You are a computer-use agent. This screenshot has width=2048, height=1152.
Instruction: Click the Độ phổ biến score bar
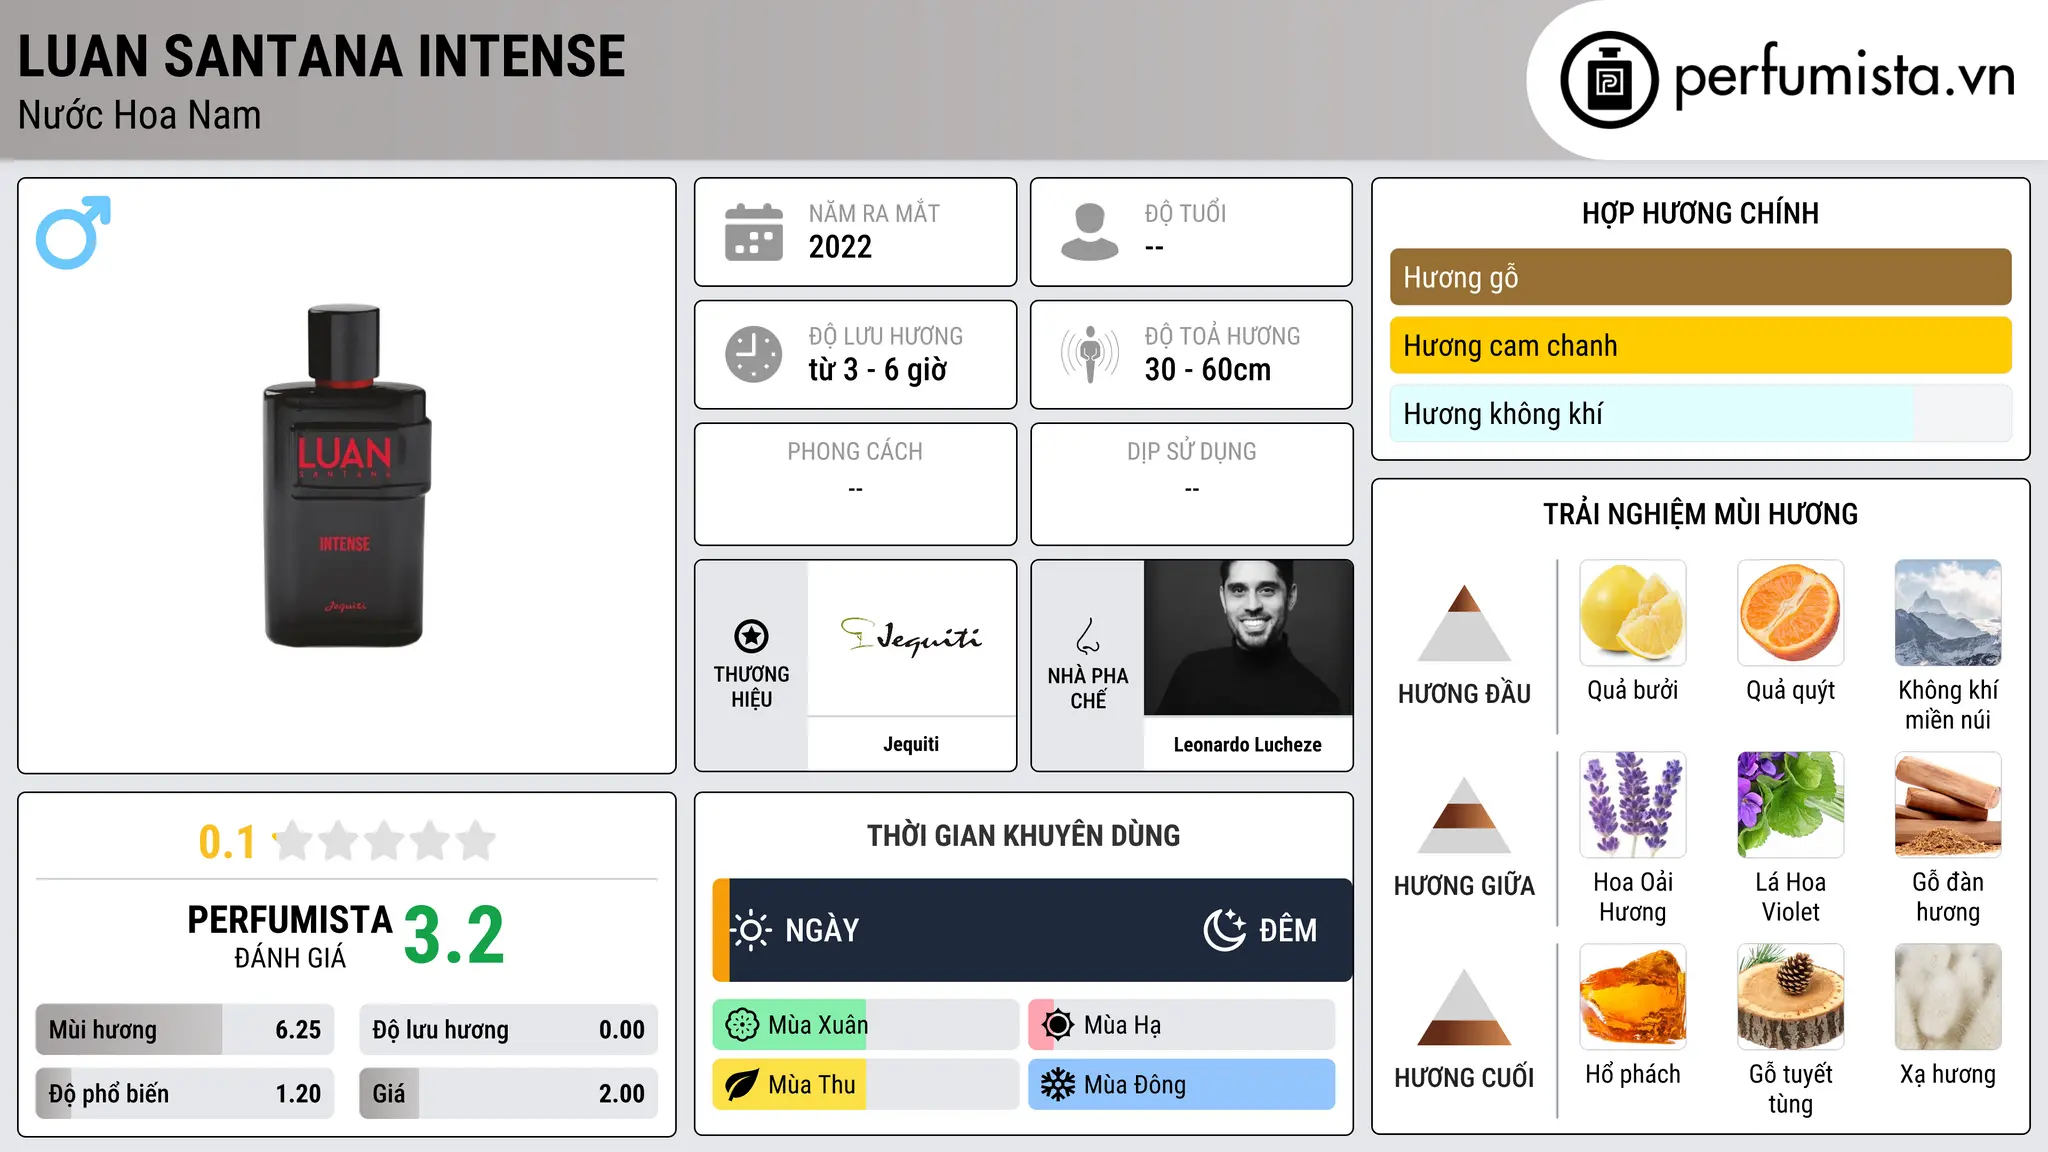coord(185,1093)
